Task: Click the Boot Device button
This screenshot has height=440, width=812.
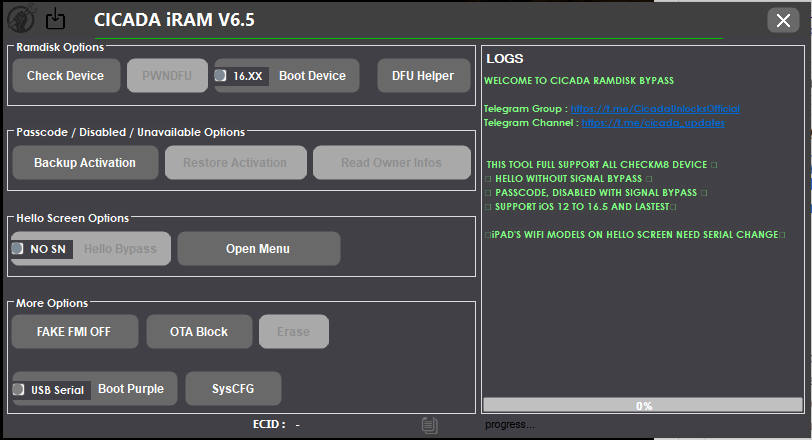Action: pos(312,76)
